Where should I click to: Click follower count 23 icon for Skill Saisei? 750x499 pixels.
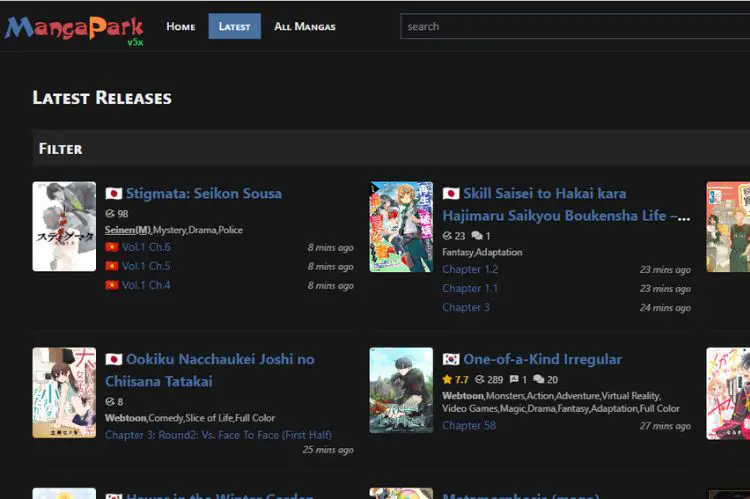pyautogui.click(x=447, y=235)
